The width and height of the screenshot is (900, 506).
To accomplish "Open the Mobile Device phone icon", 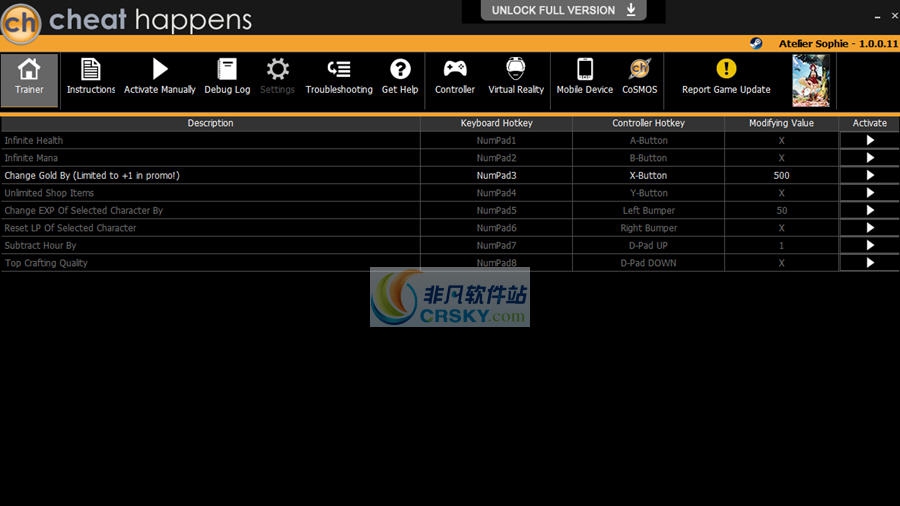I will click(x=585, y=69).
